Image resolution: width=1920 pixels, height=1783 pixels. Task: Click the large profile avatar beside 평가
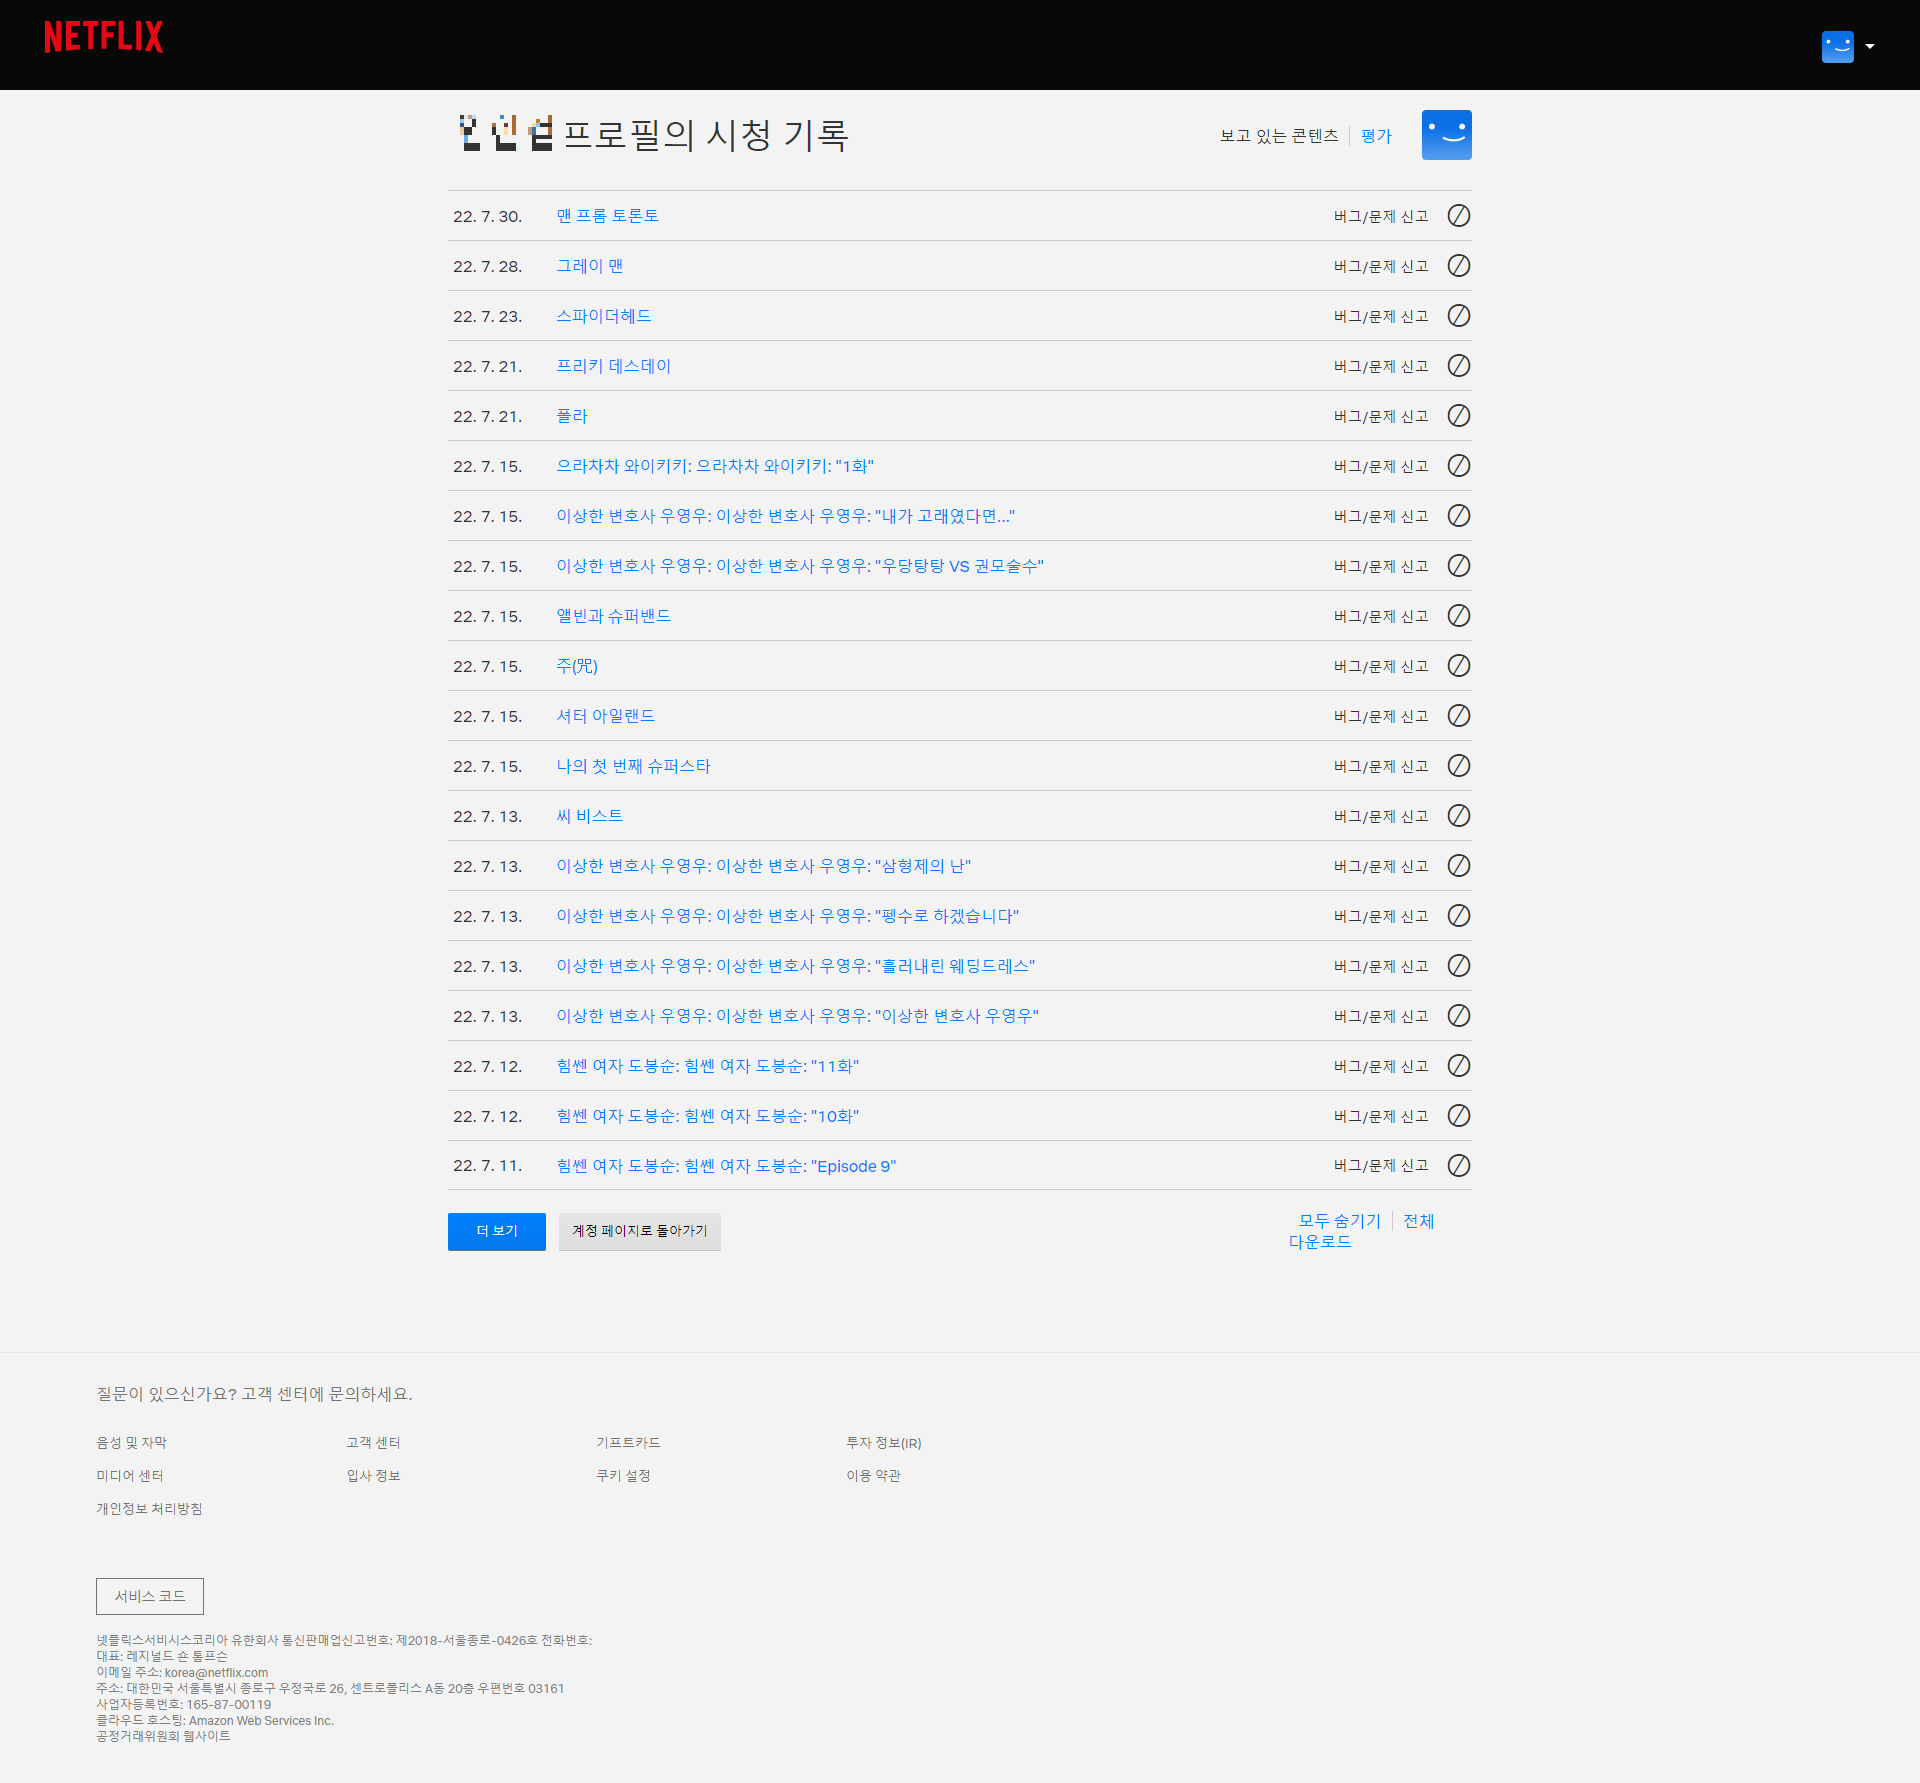pyautogui.click(x=1446, y=135)
